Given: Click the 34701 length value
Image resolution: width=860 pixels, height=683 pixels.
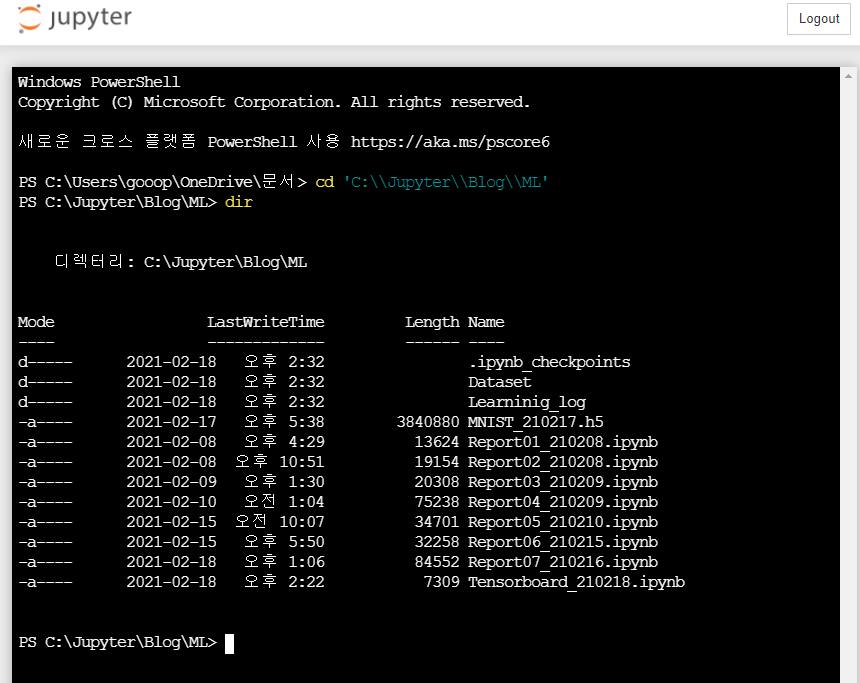Looking at the screenshot, I should click(x=437, y=522).
